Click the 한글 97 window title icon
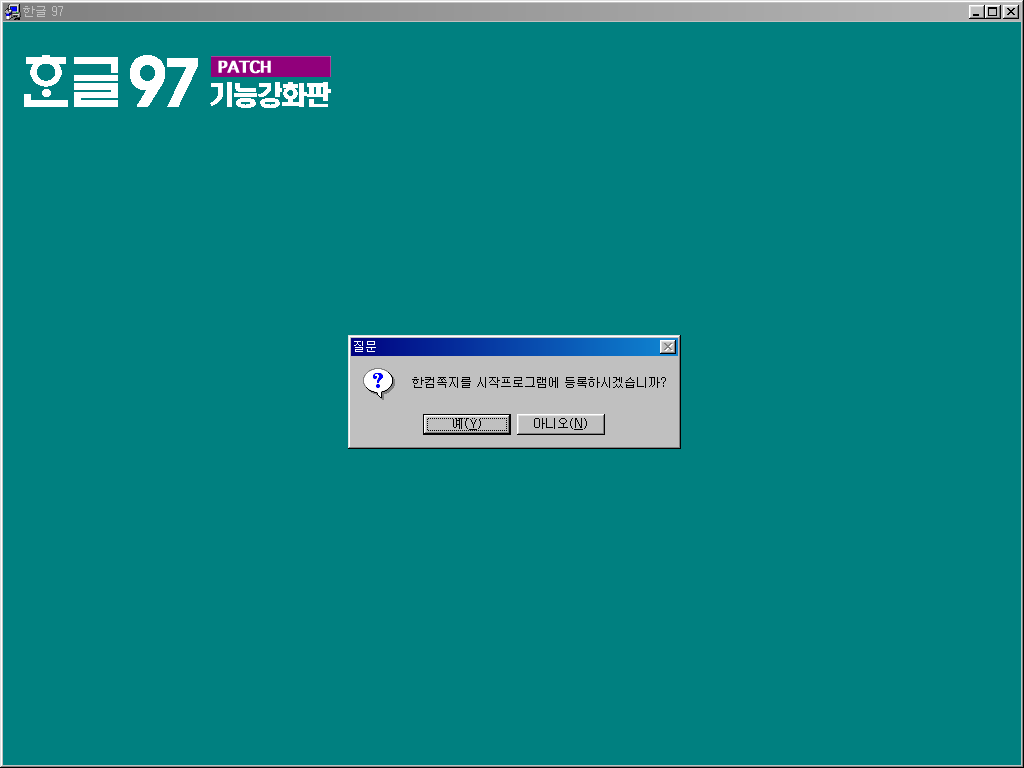1024x768 pixels. [12, 11]
